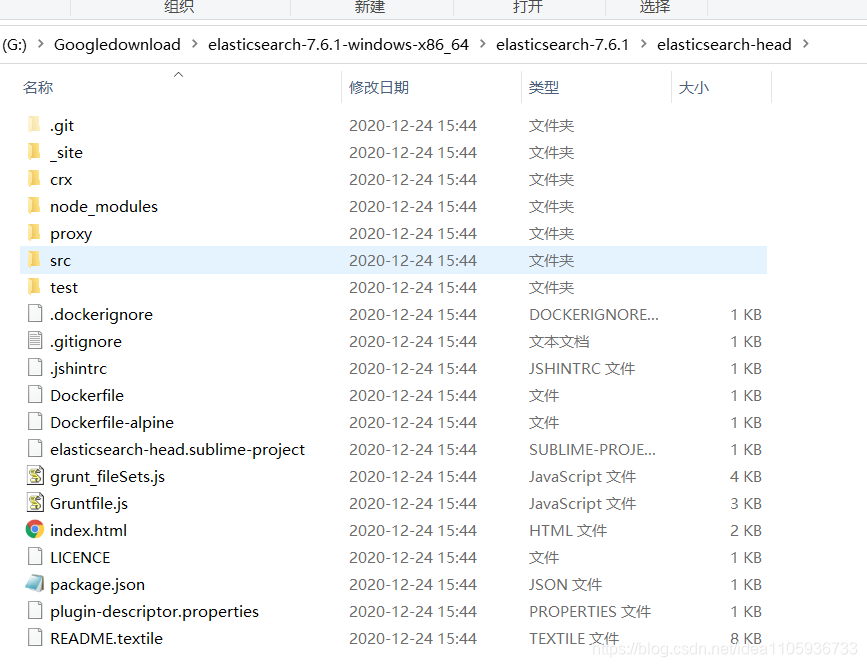Select the Dockerfile-alpine file icon

pos(35,422)
